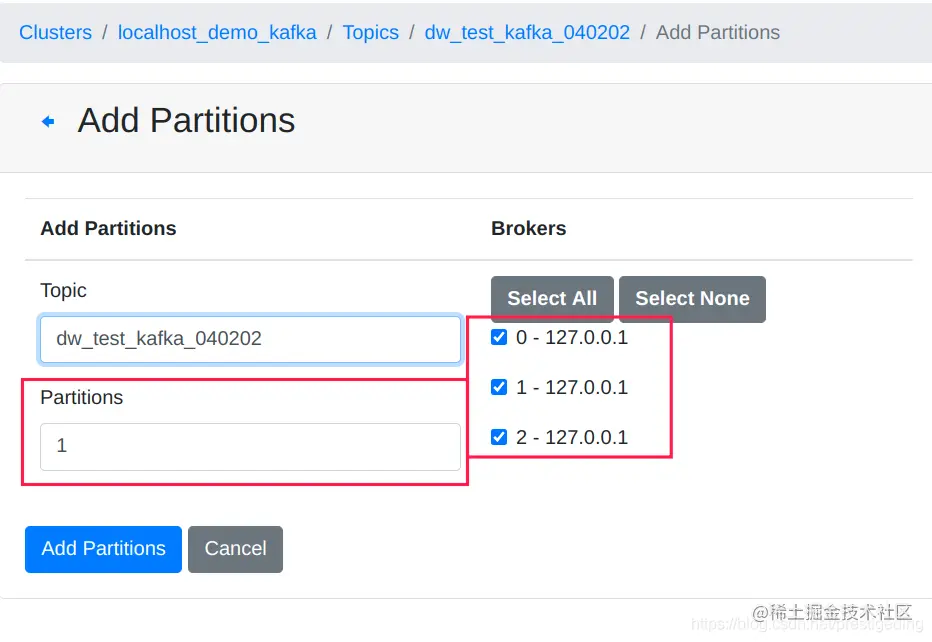Click the Brokers column header
932x642 pixels.
click(528, 228)
